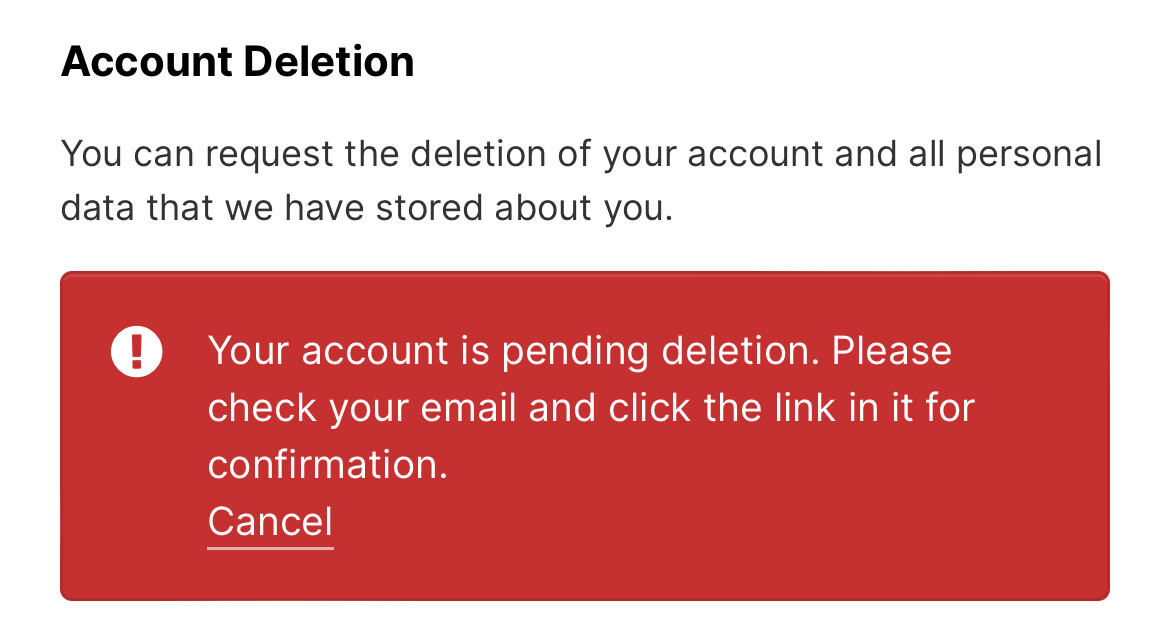
Task: Click the white exclamation warning icon
Action: 137,351
